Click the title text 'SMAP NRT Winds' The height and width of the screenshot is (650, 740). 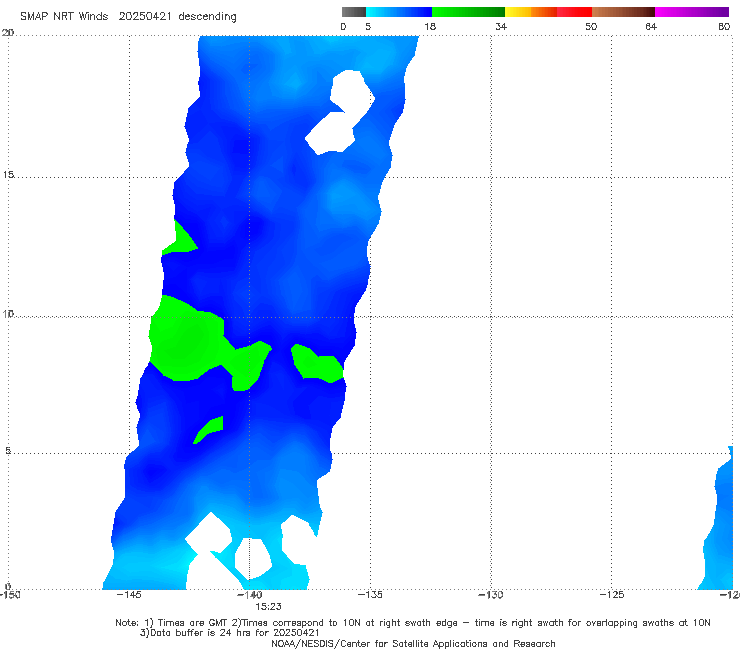pyautogui.click(x=64, y=16)
